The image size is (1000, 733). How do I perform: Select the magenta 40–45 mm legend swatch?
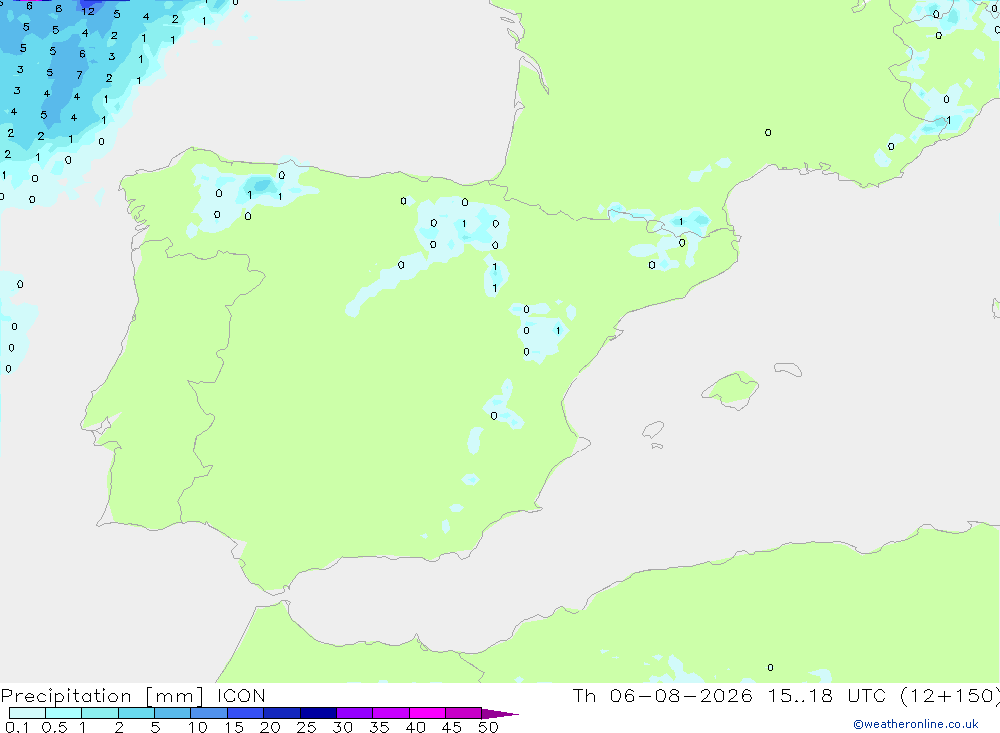coord(427,713)
